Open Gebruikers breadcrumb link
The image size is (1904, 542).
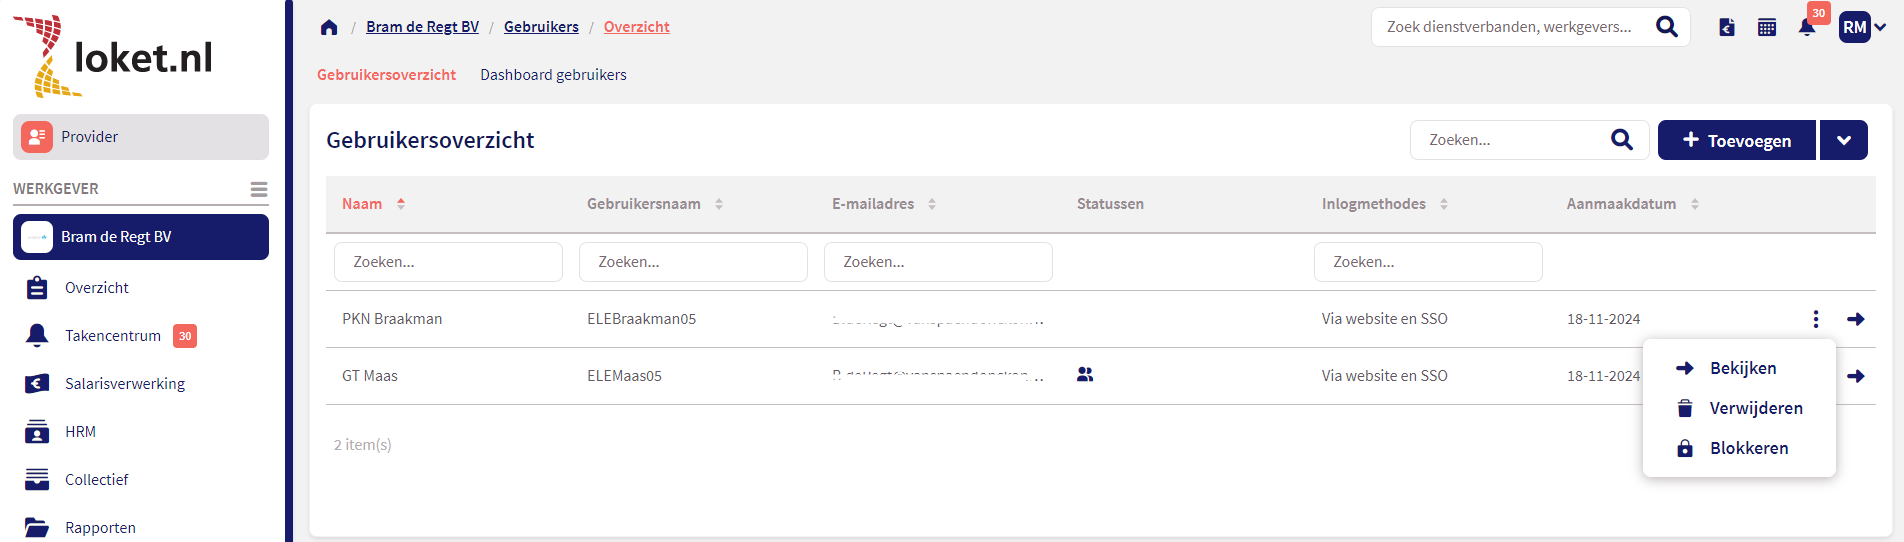(x=541, y=27)
